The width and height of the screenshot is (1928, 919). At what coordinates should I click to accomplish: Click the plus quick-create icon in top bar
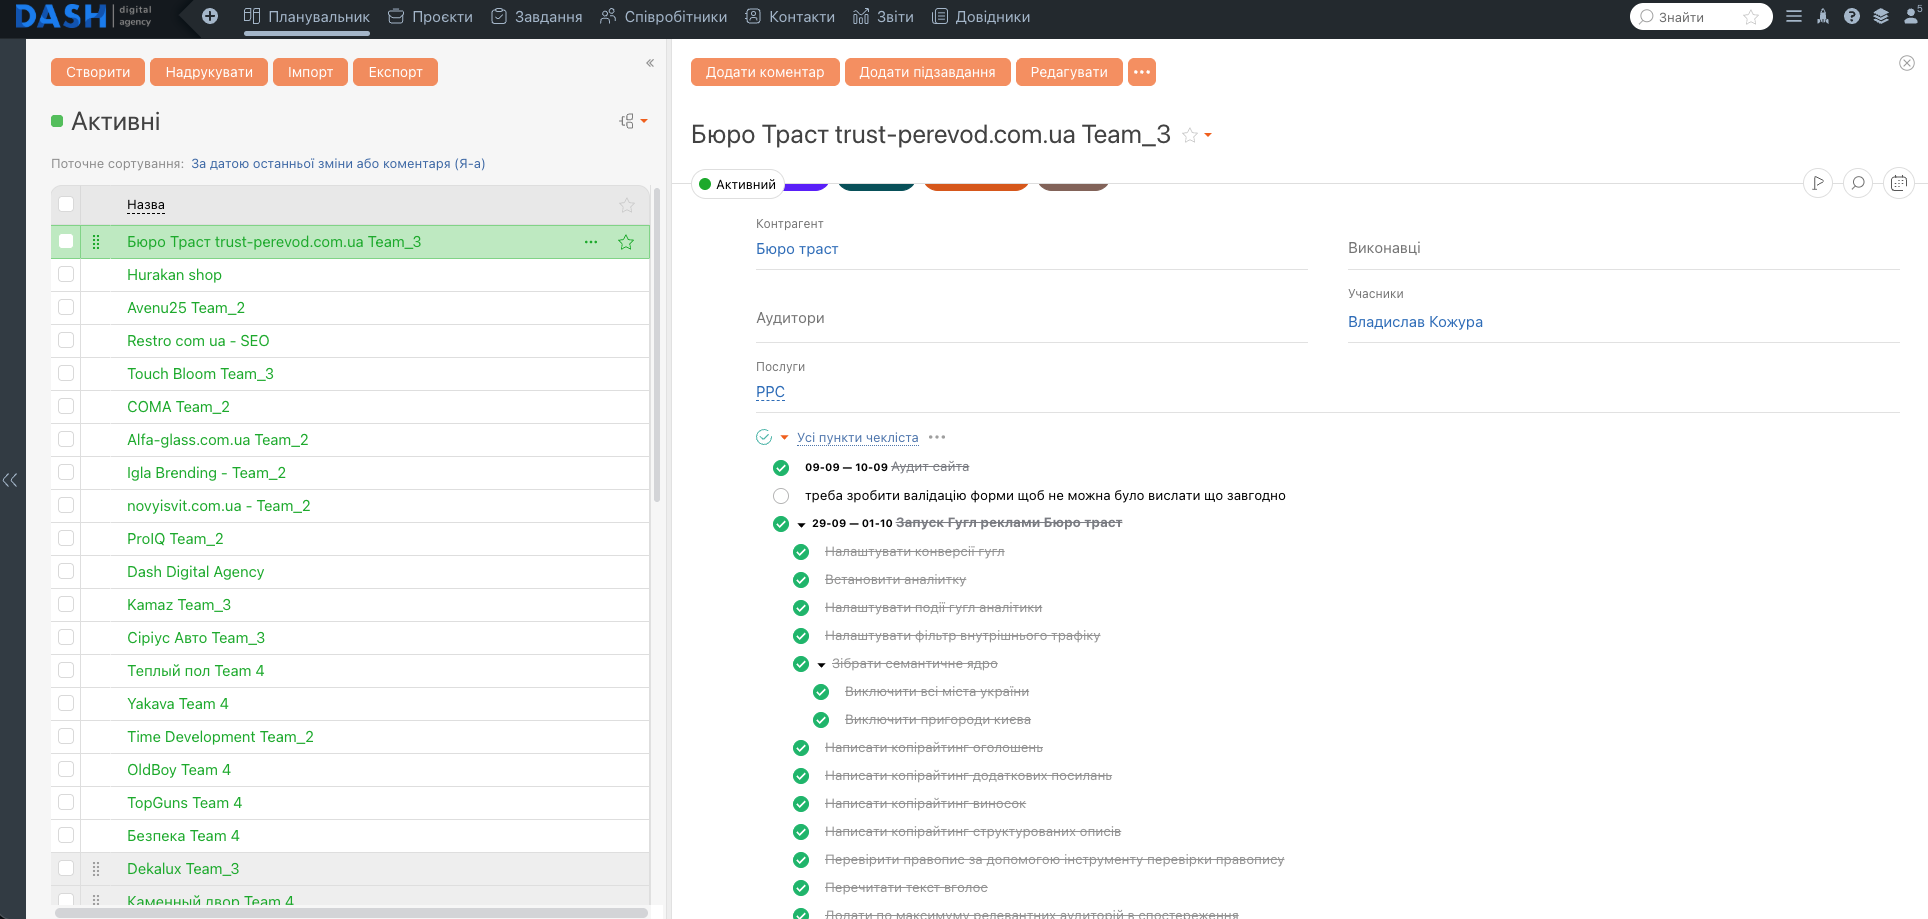pyautogui.click(x=210, y=16)
